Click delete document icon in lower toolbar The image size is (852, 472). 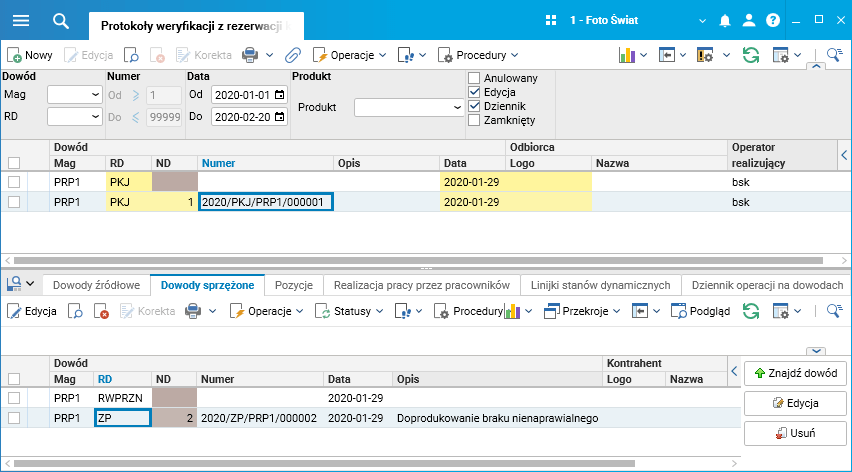[102, 311]
